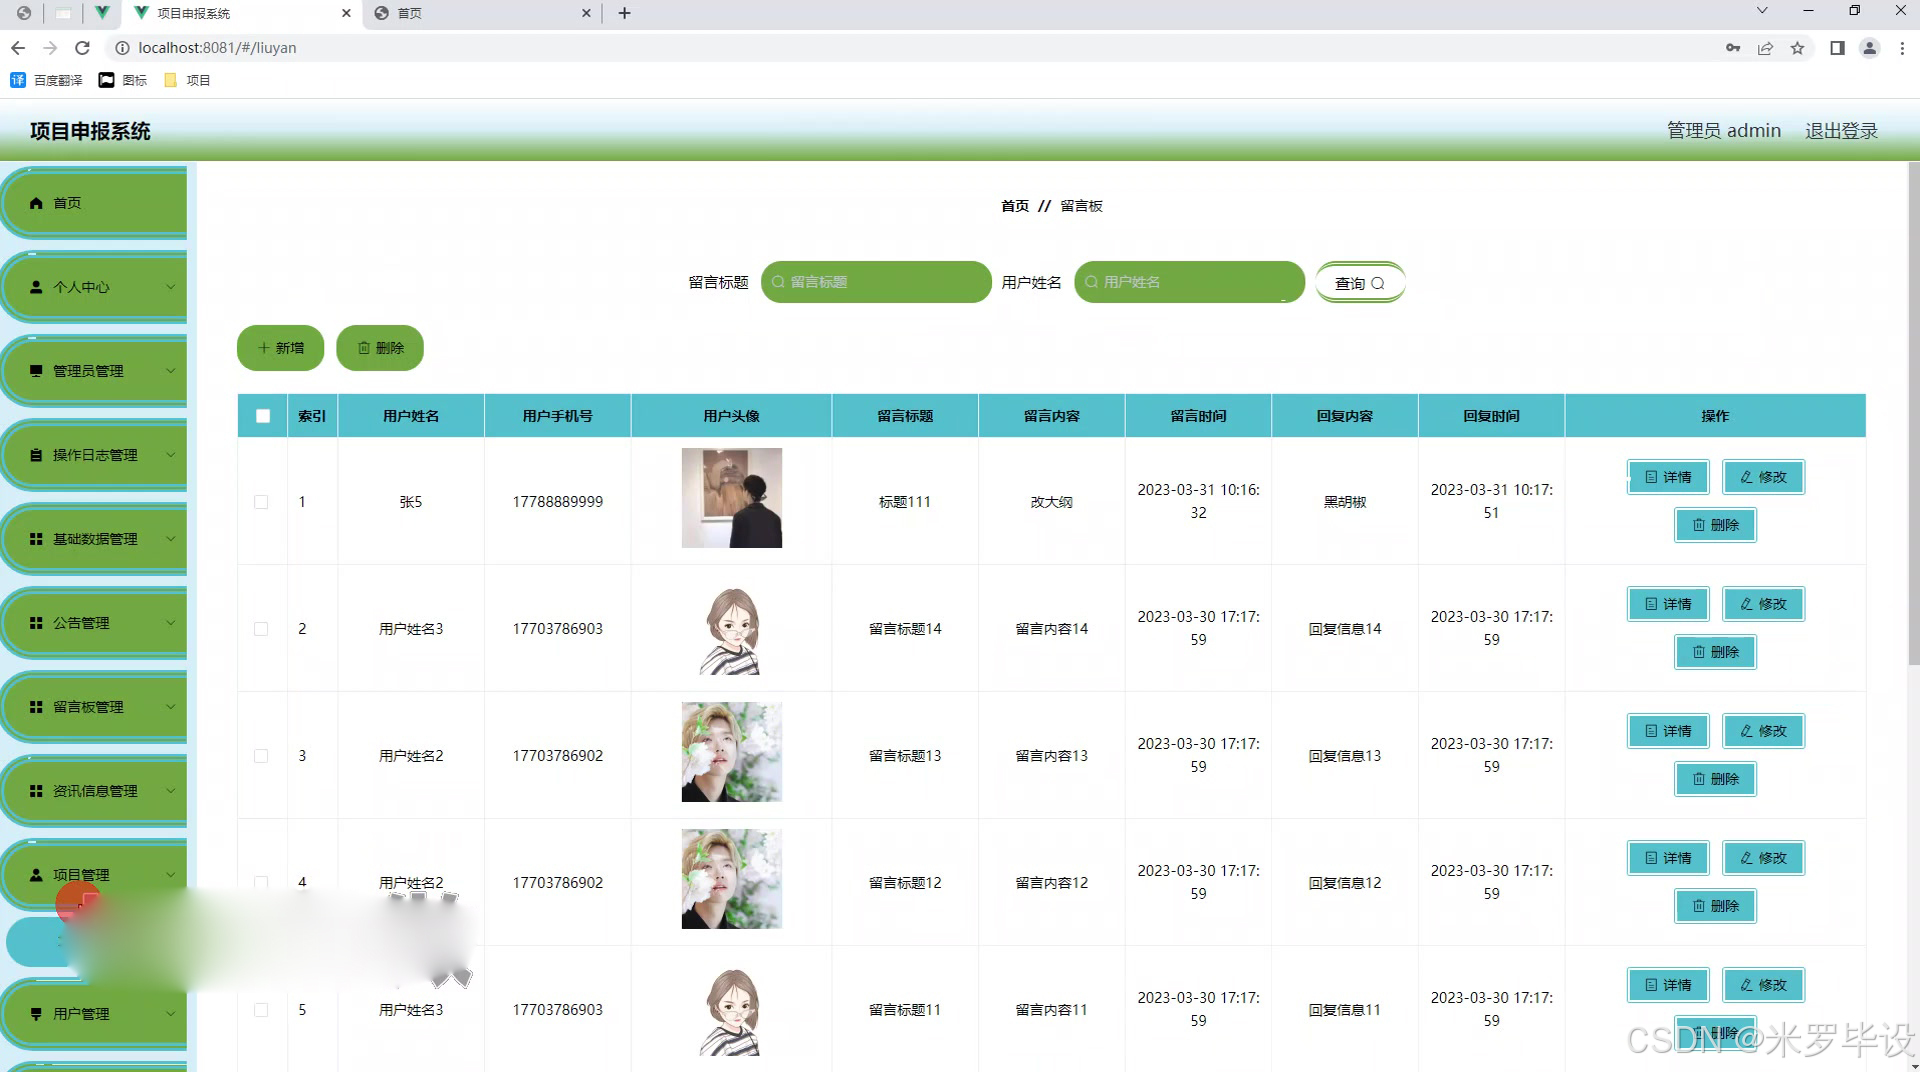Click the 新增 add button
1920x1072 pixels.
point(280,348)
